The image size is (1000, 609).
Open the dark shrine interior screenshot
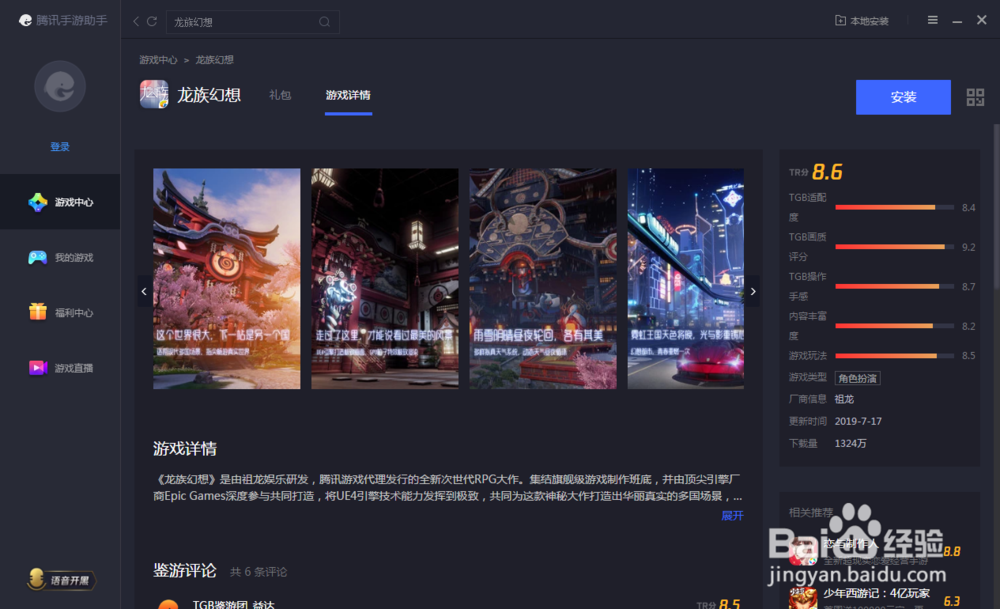(x=385, y=279)
